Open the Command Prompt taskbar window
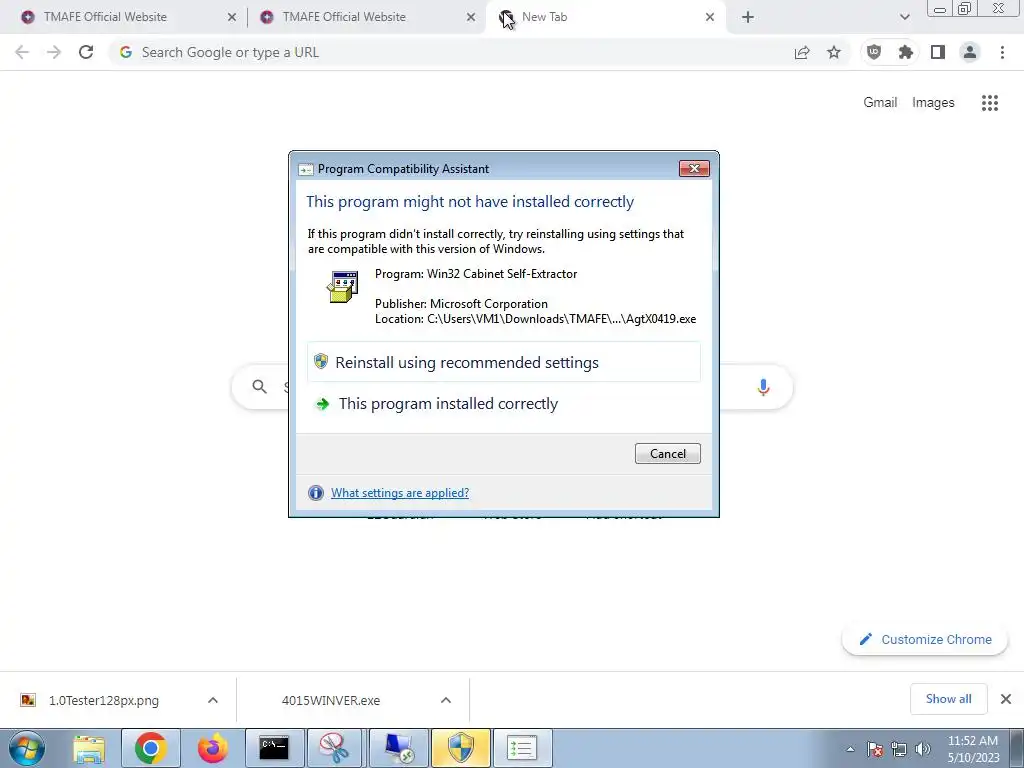1024x768 pixels. coord(274,748)
